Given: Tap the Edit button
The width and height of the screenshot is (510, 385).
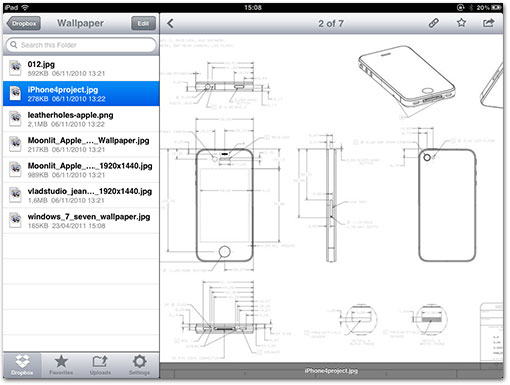Looking at the screenshot, I should click(x=143, y=24).
